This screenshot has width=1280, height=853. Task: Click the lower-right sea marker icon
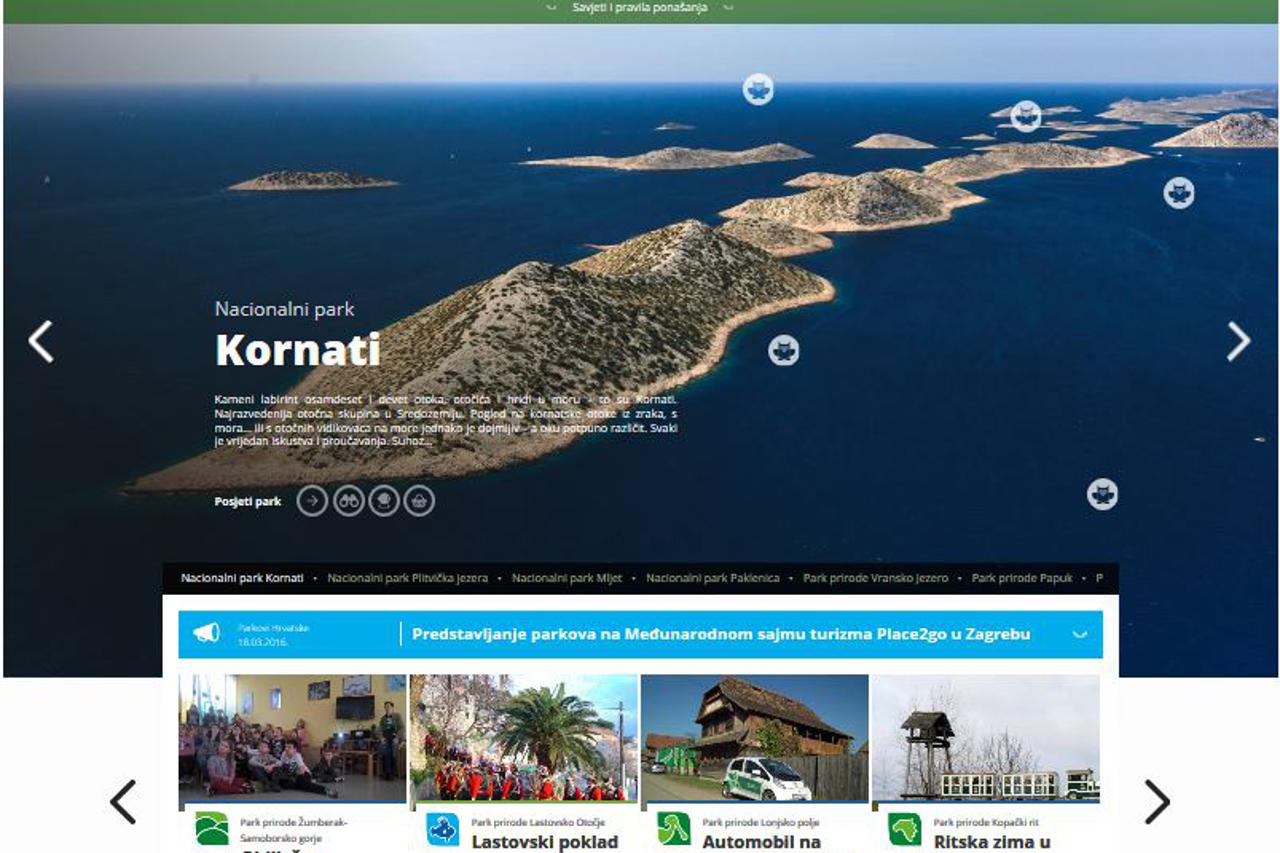[1103, 492]
